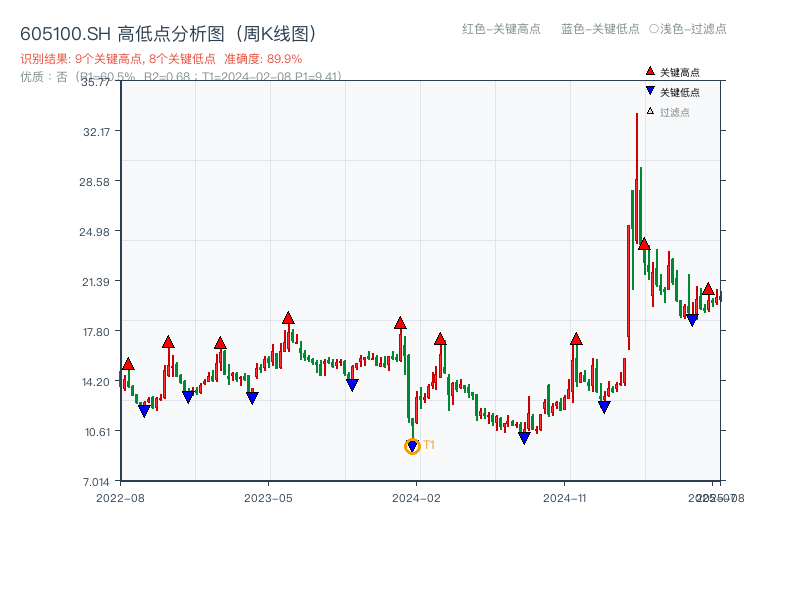Select the red marker above the 2024-02 candles
Image resolution: width=800 pixels, height=600 pixels.
[400, 322]
